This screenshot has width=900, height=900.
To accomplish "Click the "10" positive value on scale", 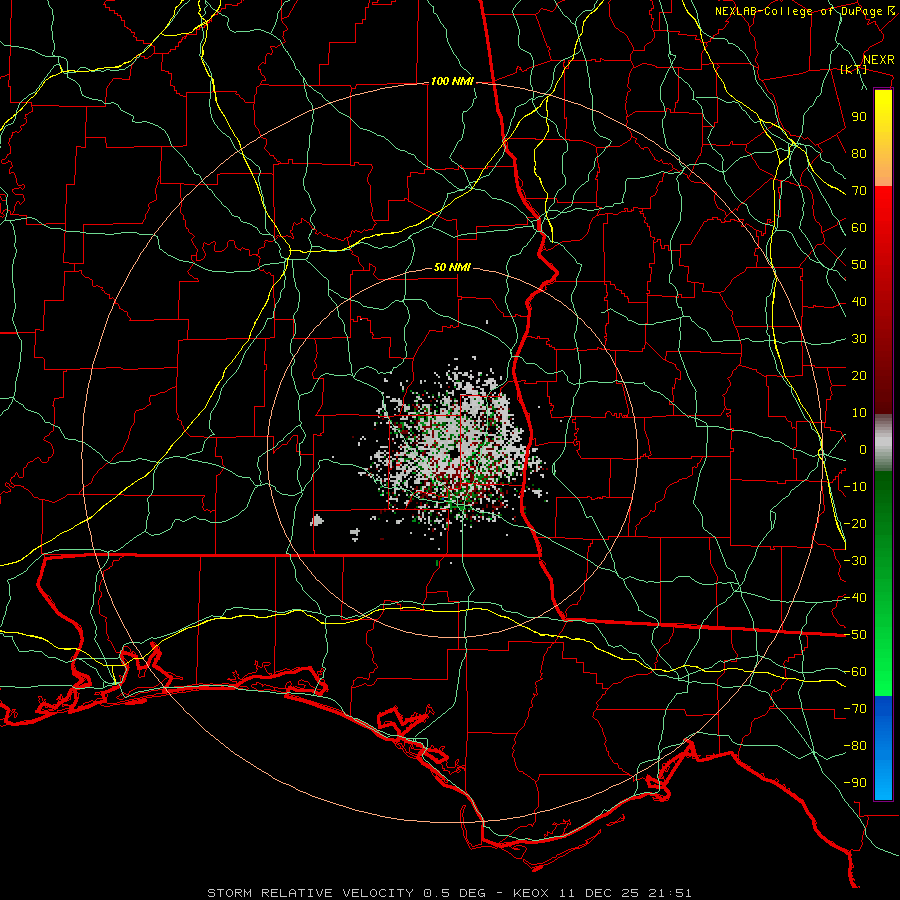I will pyautogui.click(x=859, y=413).
